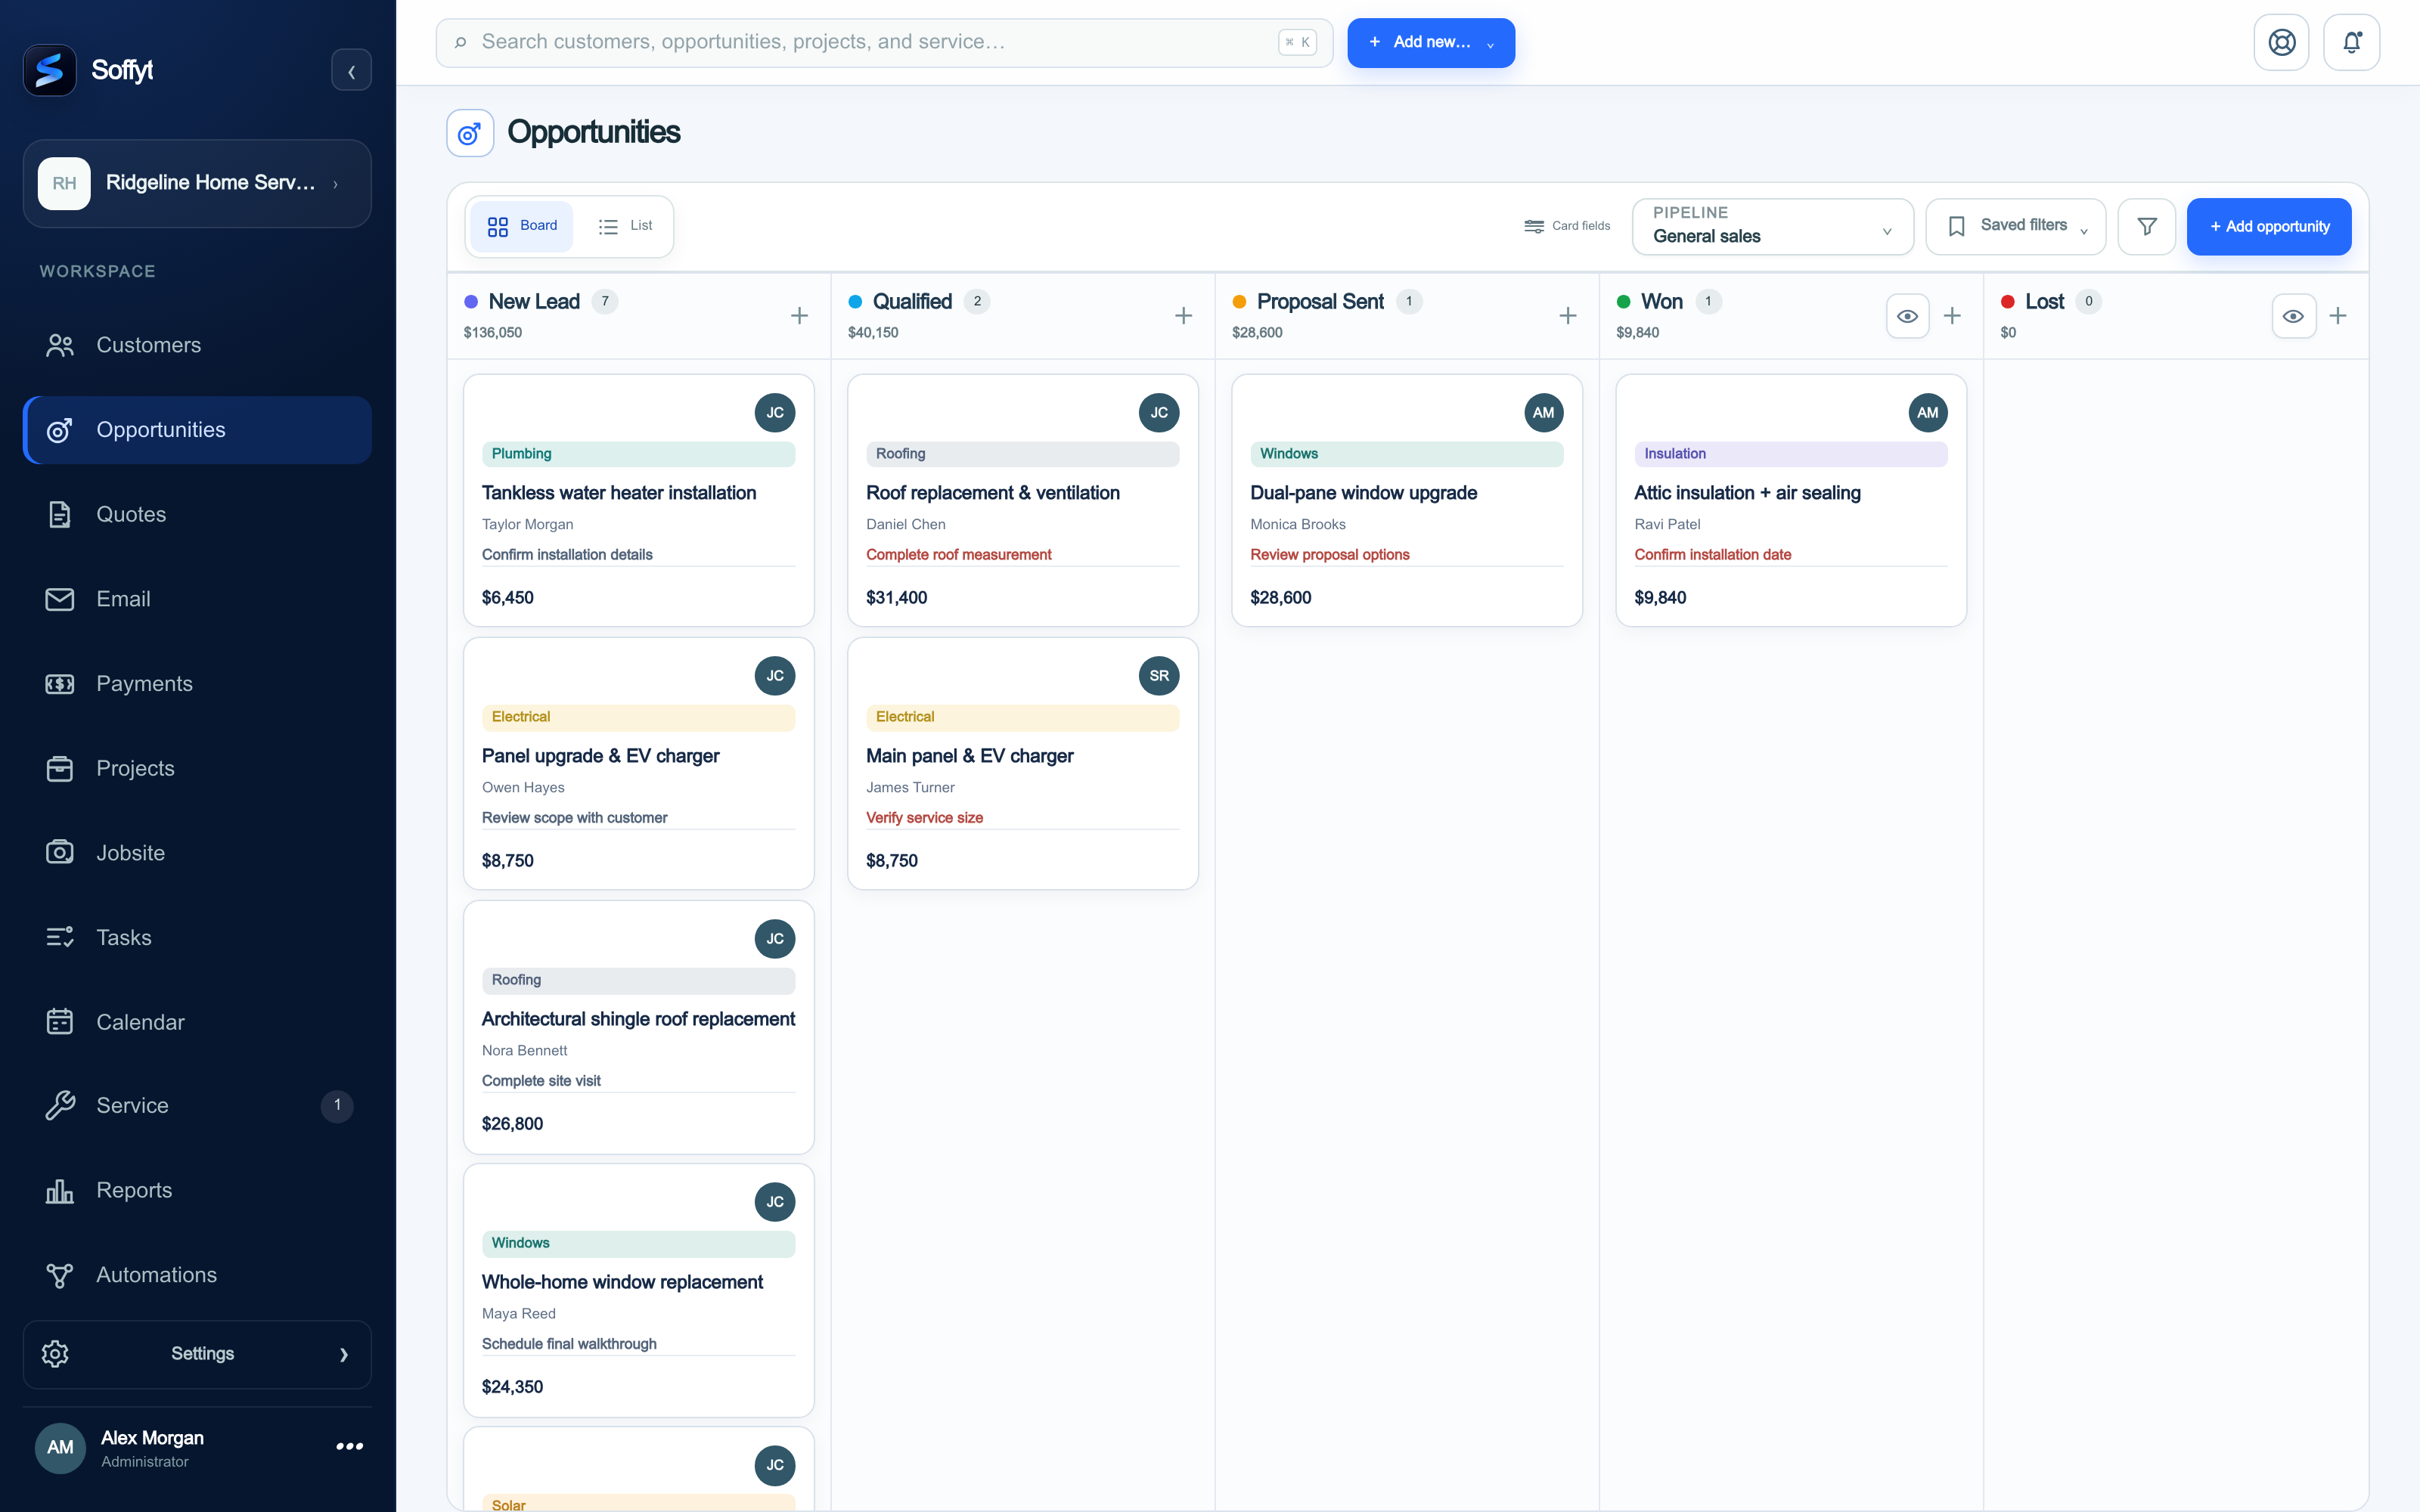2420x1512 pixels.
Task: Click 'Verify service size' task text
Action: click(x=924, y=818)
